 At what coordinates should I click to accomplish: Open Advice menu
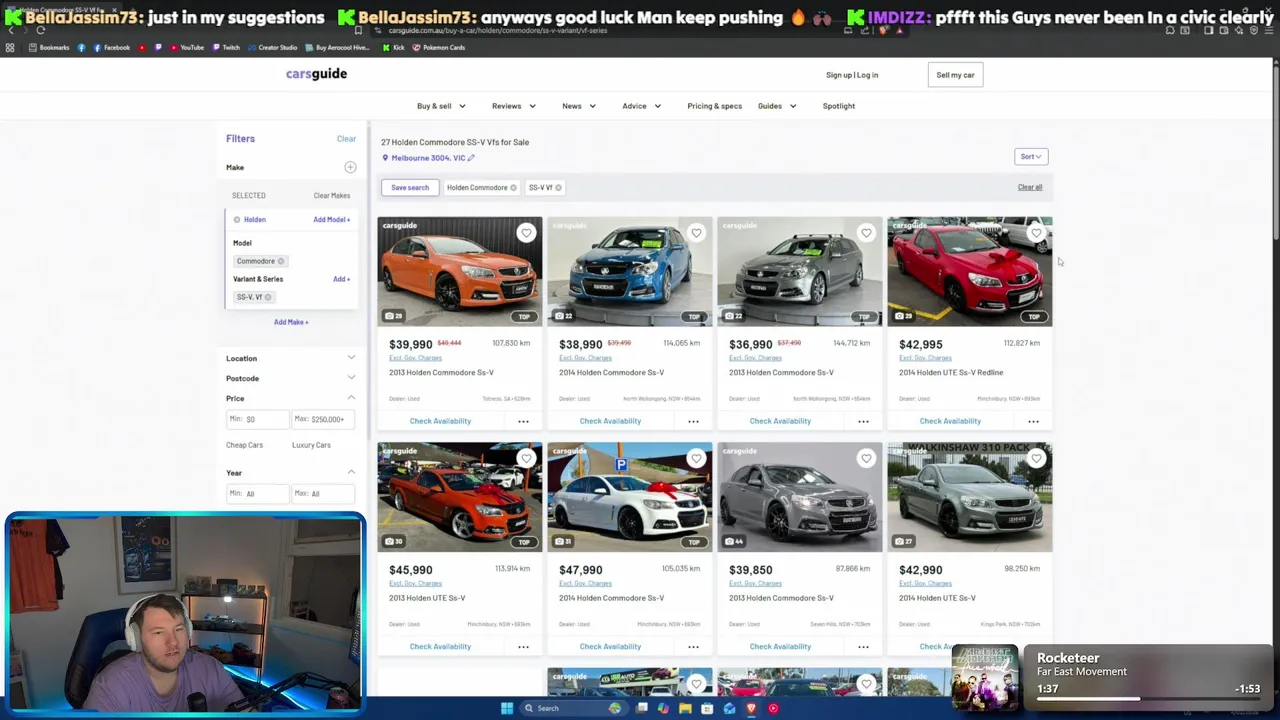pos(641,106)
